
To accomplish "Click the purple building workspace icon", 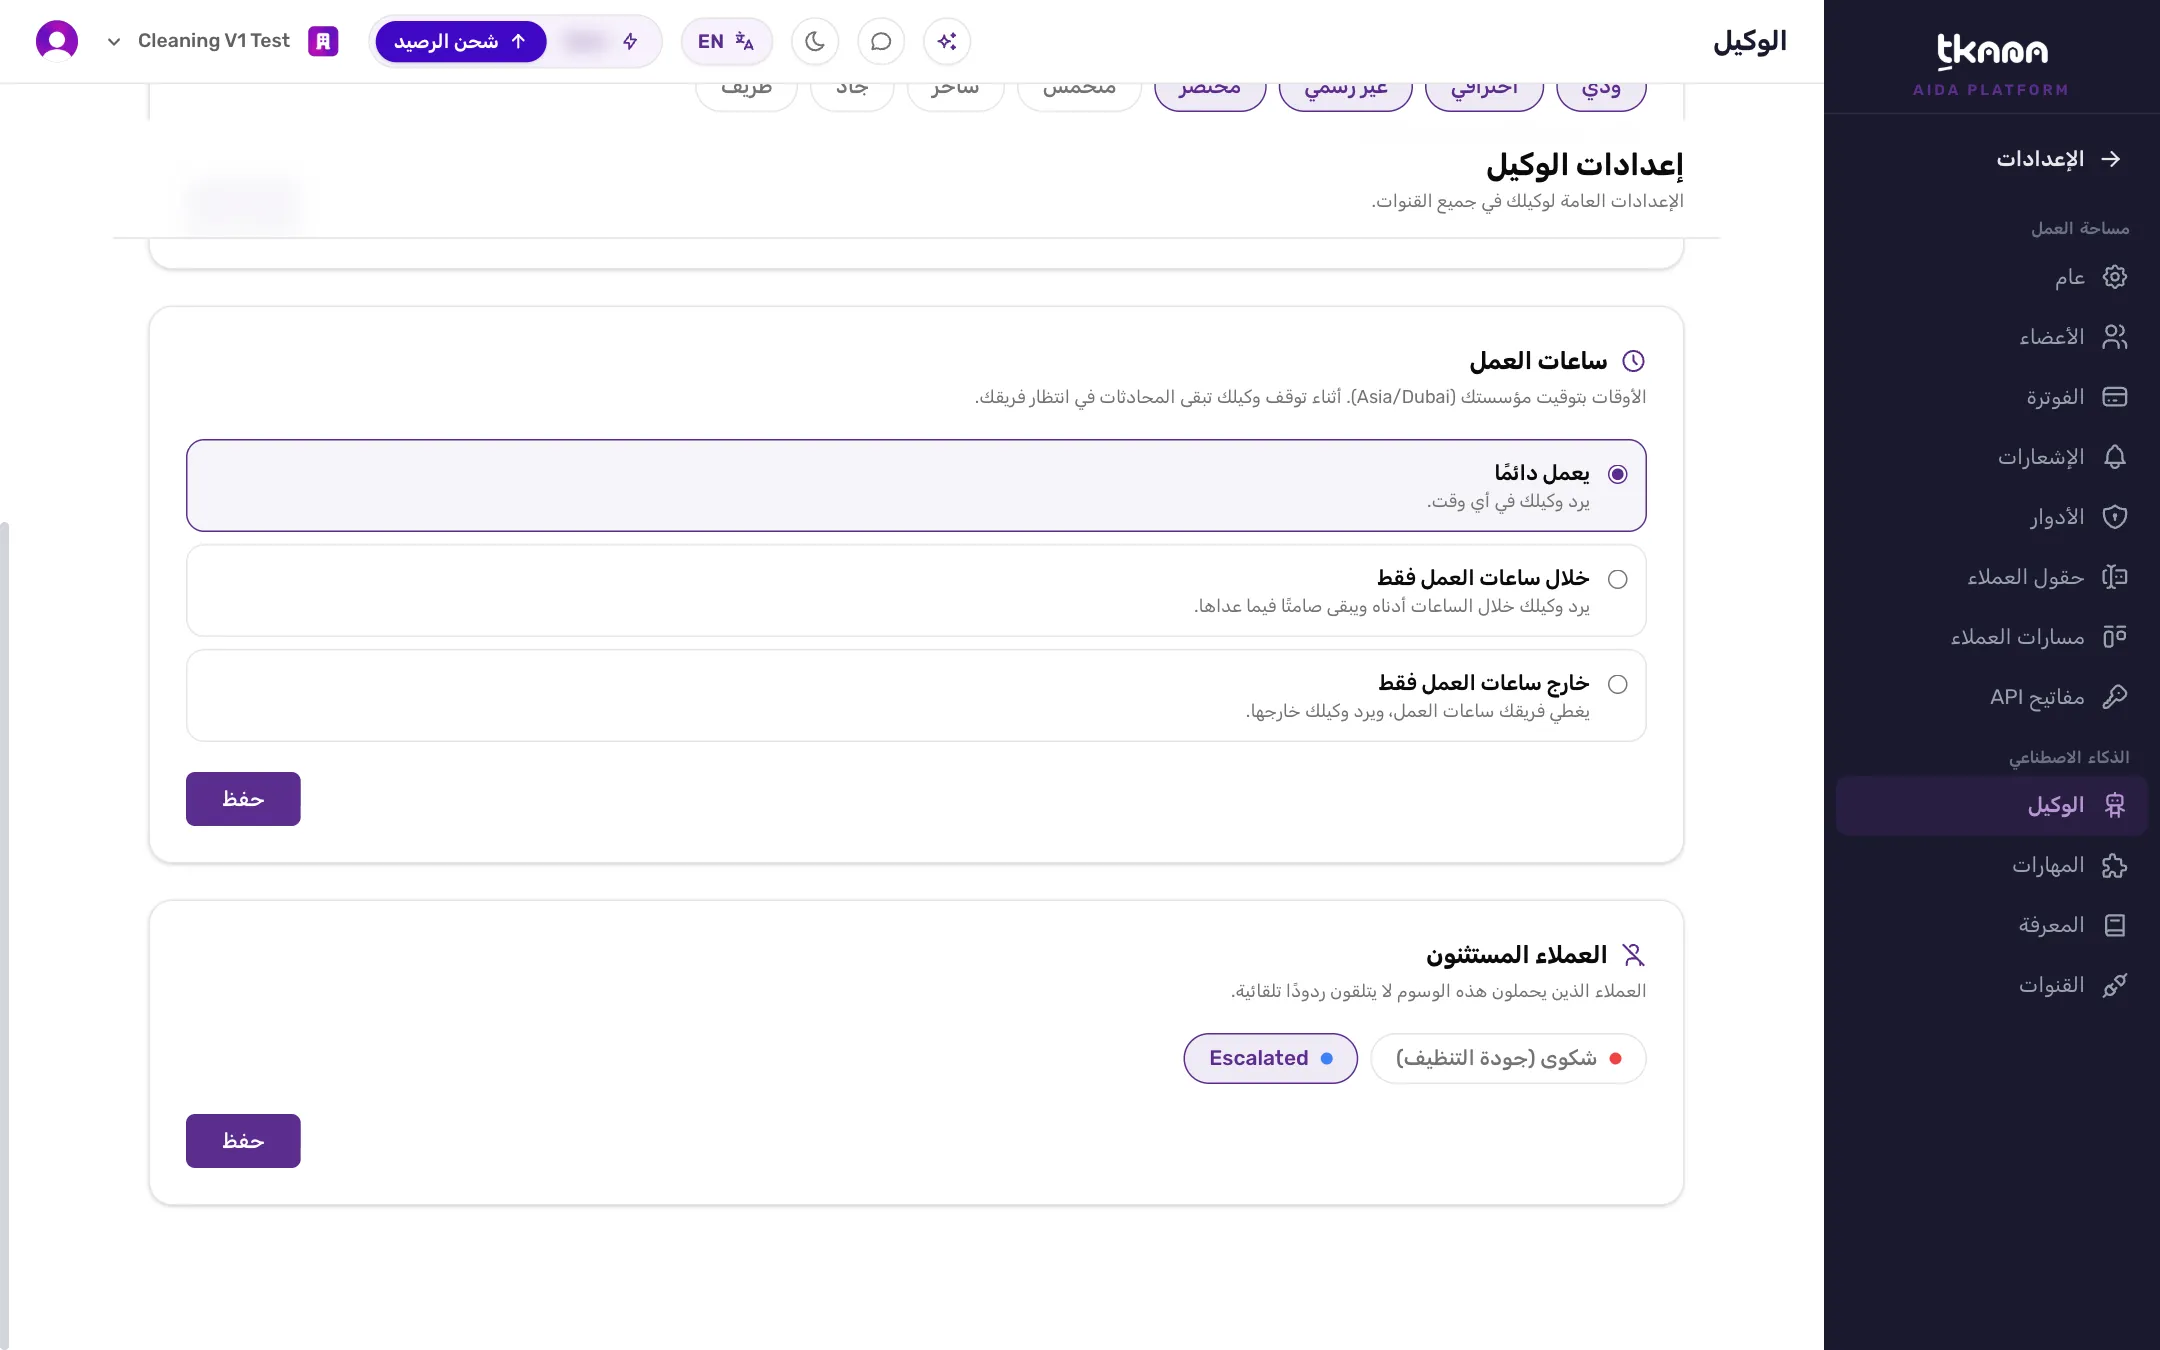I will pos(323,42).
